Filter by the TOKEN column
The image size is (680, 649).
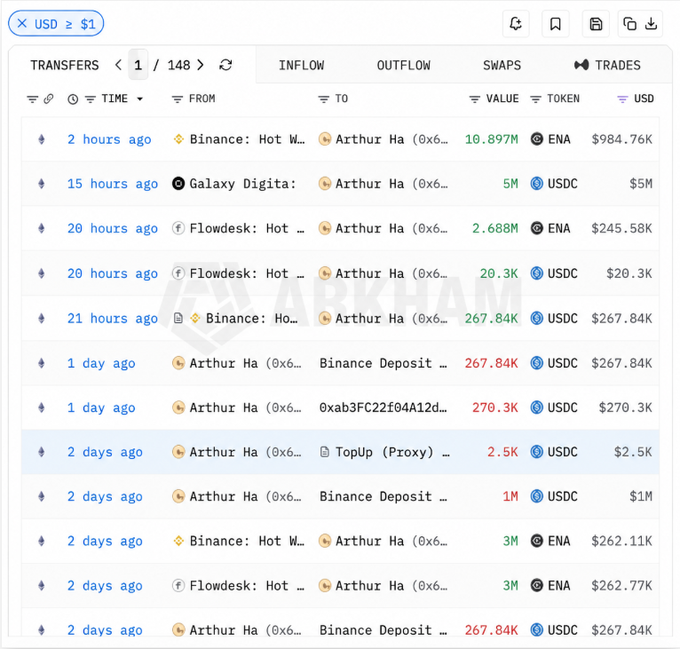536,99
